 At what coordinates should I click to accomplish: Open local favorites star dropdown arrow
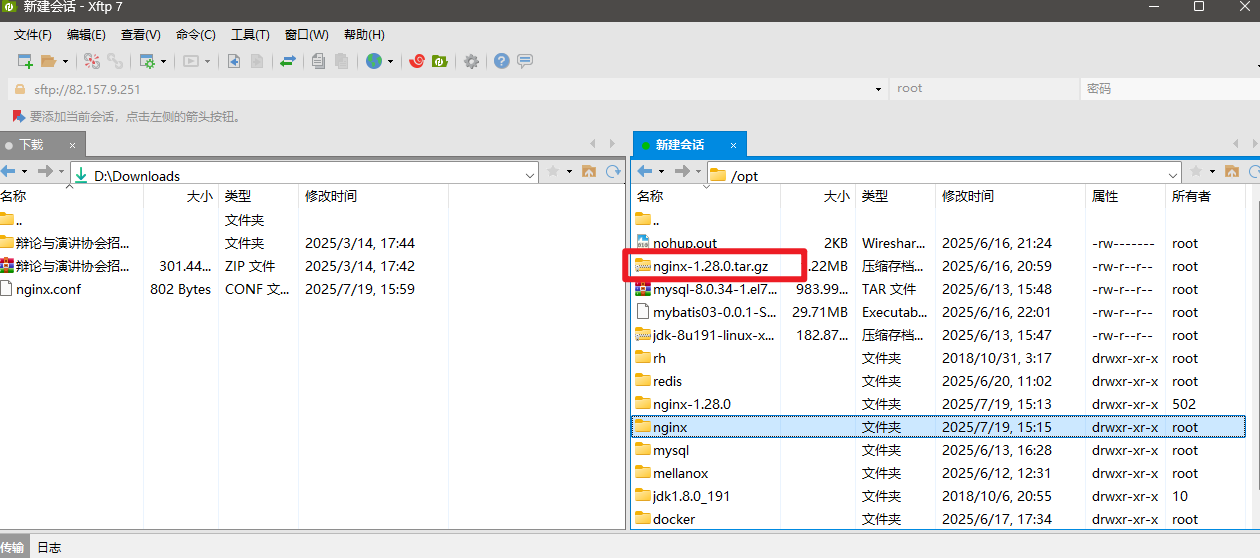pyautogui.click(x=570, y=172)
